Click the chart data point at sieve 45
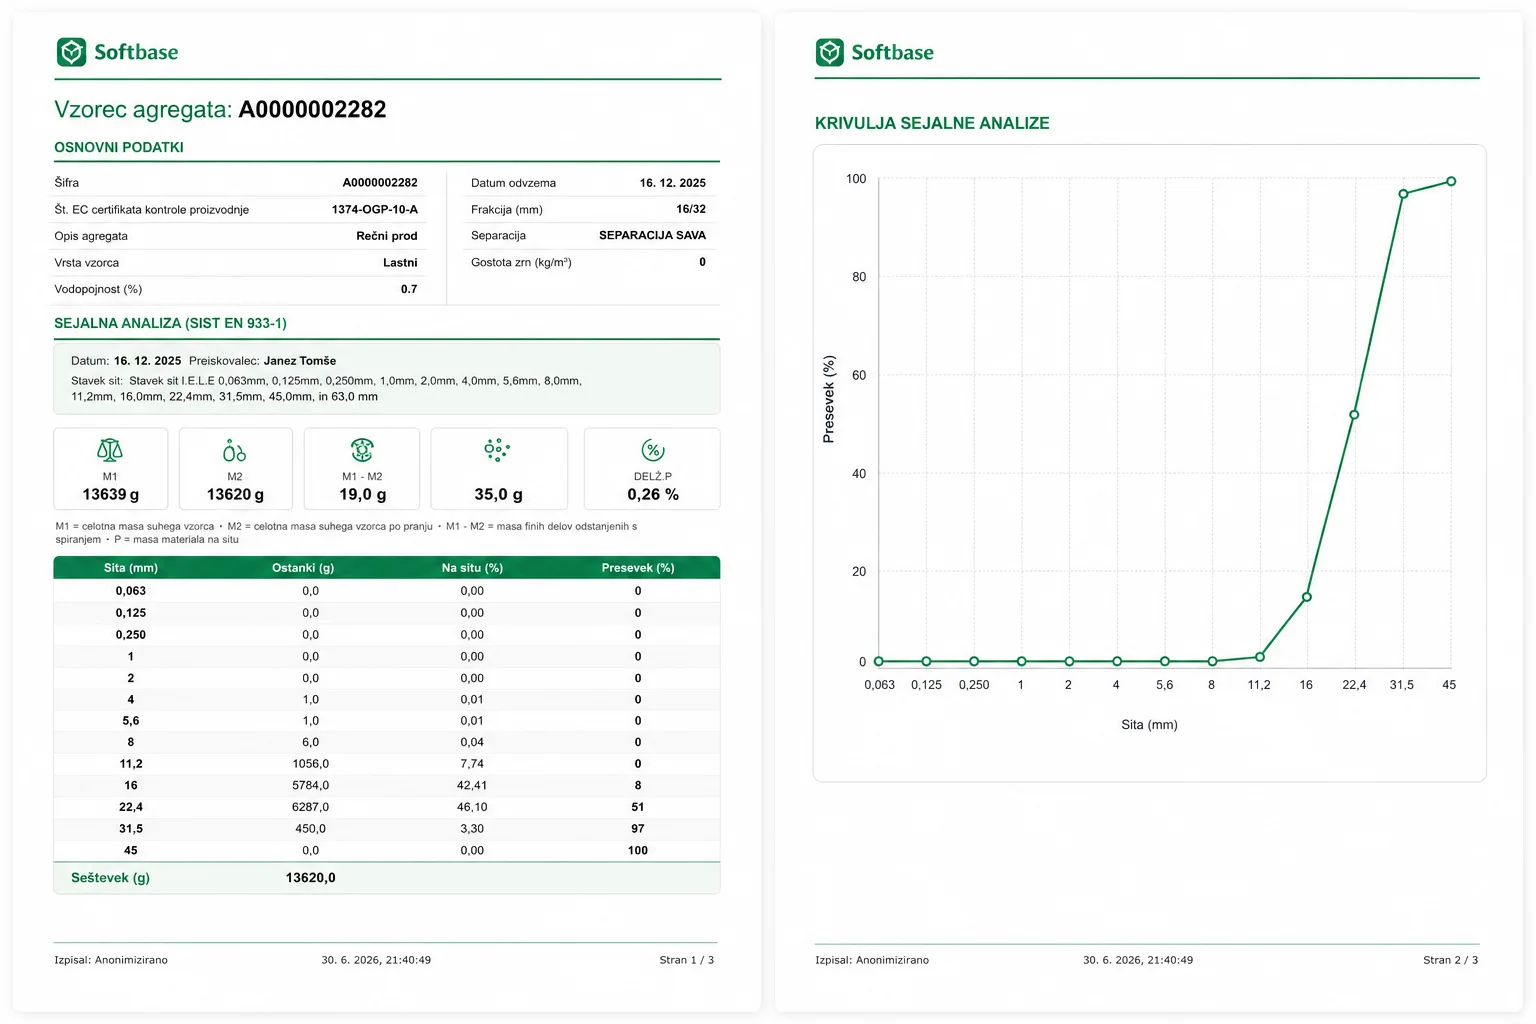Image resolution: width=1536 pixels, height=1024 pixels. tap(1451, 181)
